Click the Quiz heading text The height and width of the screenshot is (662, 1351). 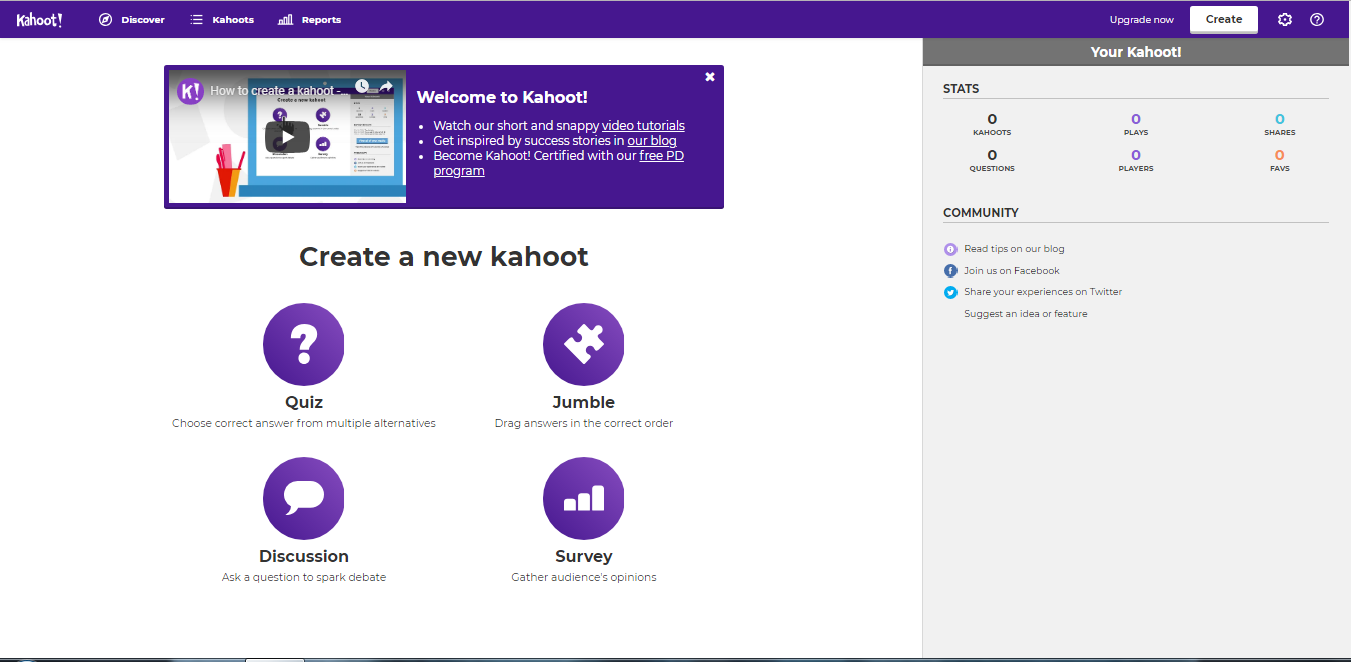304,402
